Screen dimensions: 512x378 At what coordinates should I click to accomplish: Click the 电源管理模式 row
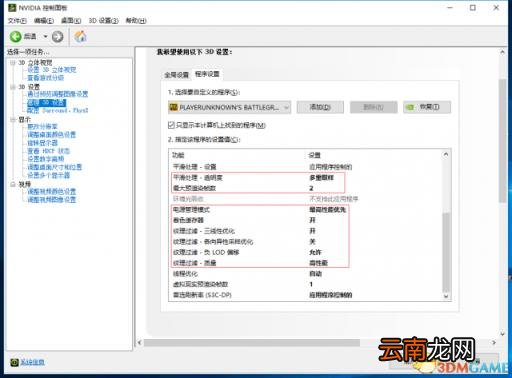coord(305,209)
